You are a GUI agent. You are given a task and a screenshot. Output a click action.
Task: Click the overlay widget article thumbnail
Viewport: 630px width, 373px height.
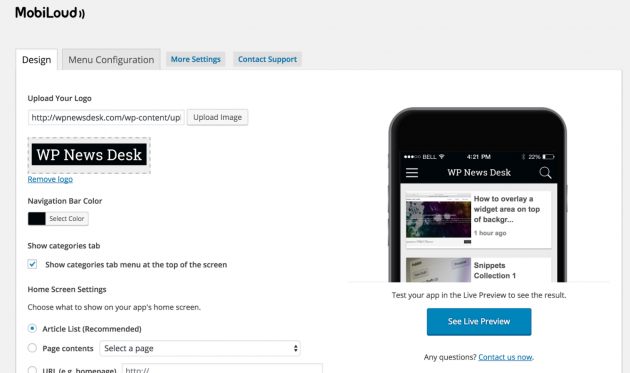pyautogui.click(x=438, y=219)
